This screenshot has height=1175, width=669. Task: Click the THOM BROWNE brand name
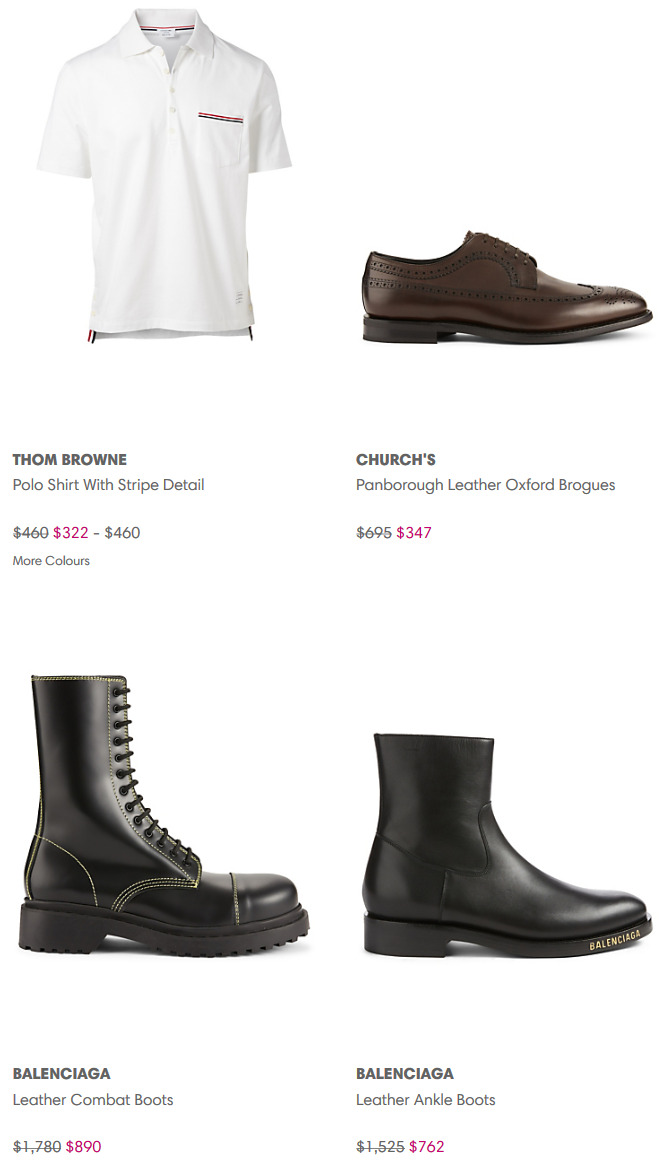pyautogui.click(x=70, y=459)
